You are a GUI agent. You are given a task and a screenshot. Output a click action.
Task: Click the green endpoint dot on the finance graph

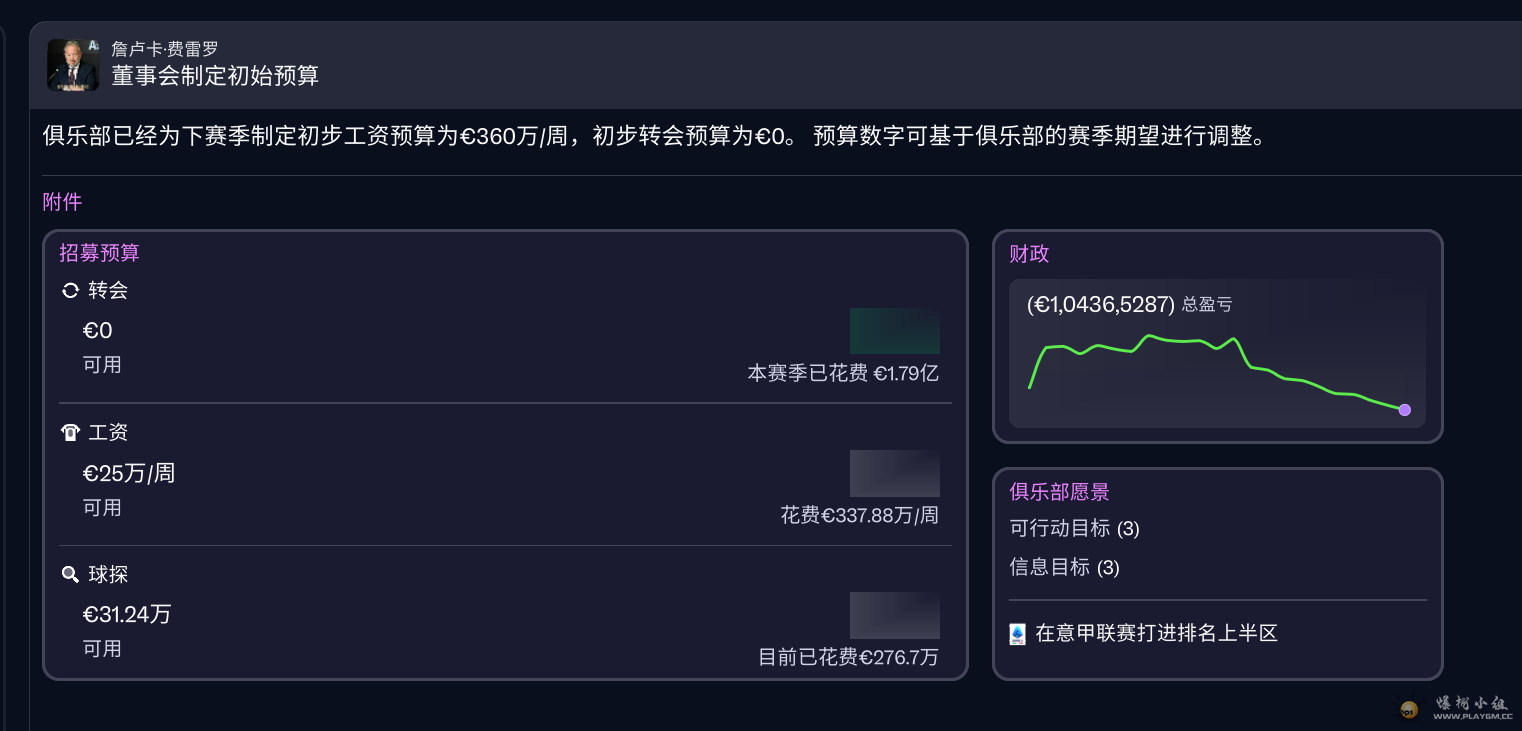tap(1404, 410)
